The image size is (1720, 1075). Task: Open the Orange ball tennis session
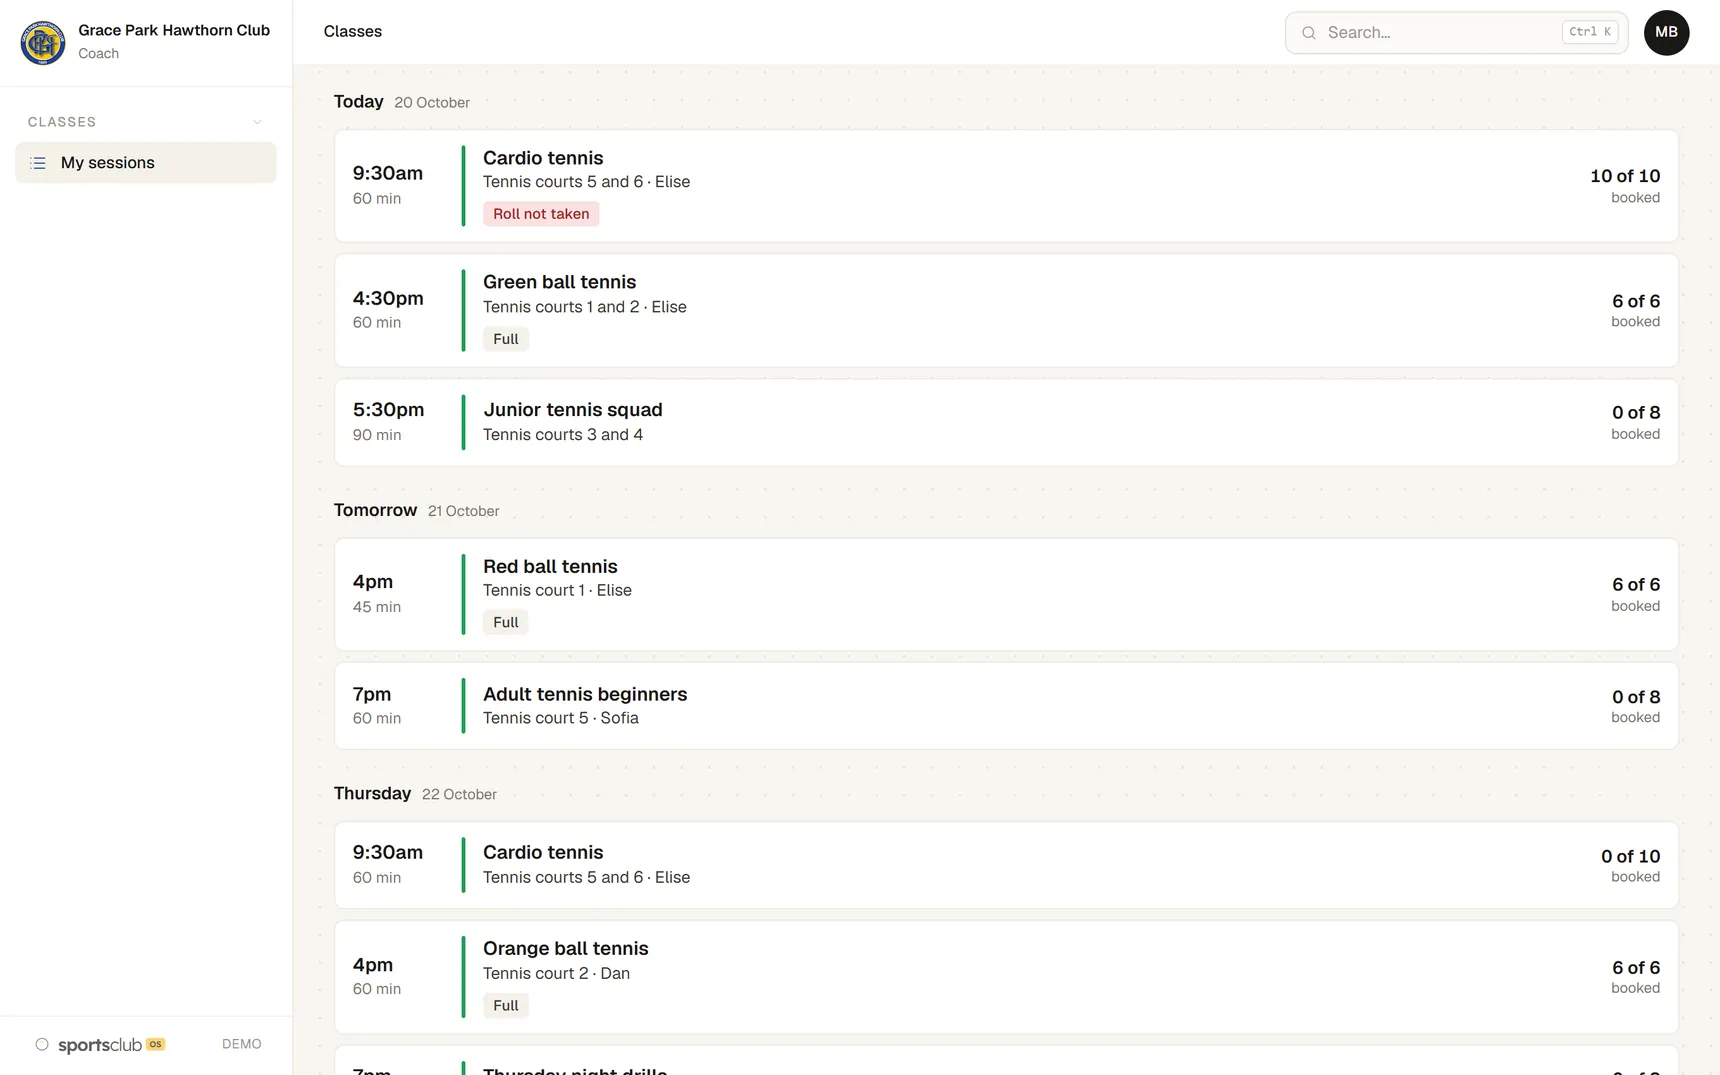coord(1006,977)
